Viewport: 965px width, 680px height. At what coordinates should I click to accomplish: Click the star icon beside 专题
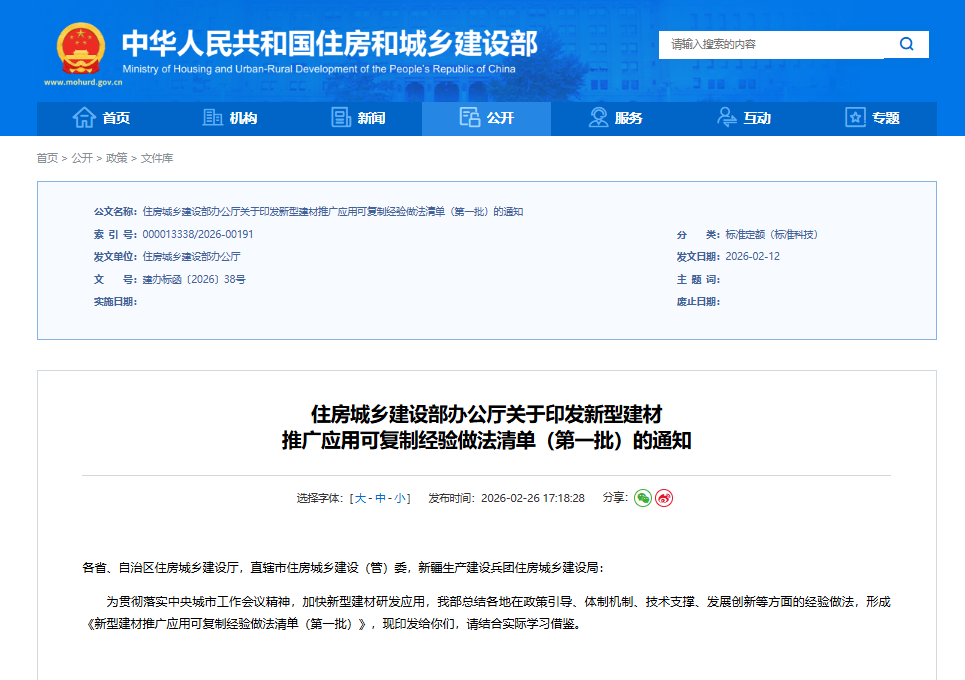(x=853, y=118)
